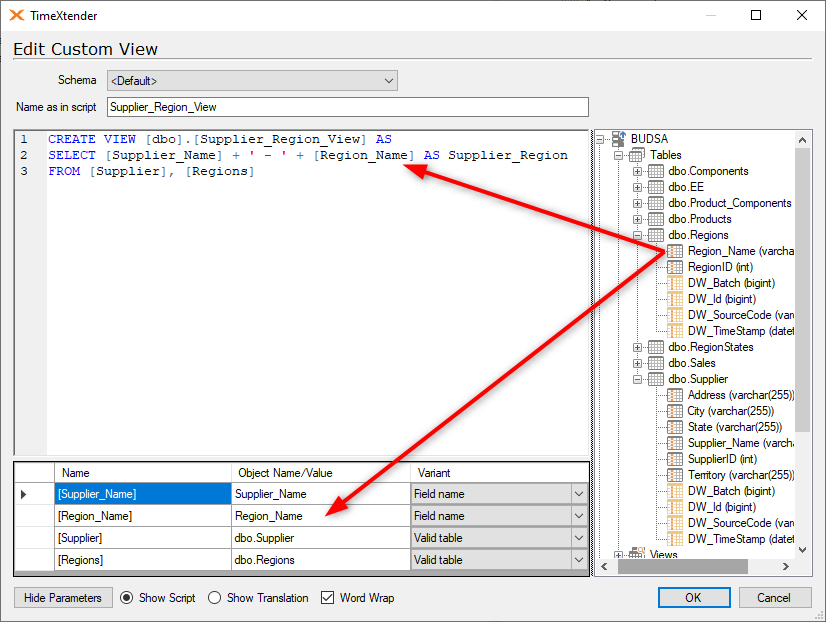Click the Tables folder icon
This screenshot has width=826, height=622.
637,155
